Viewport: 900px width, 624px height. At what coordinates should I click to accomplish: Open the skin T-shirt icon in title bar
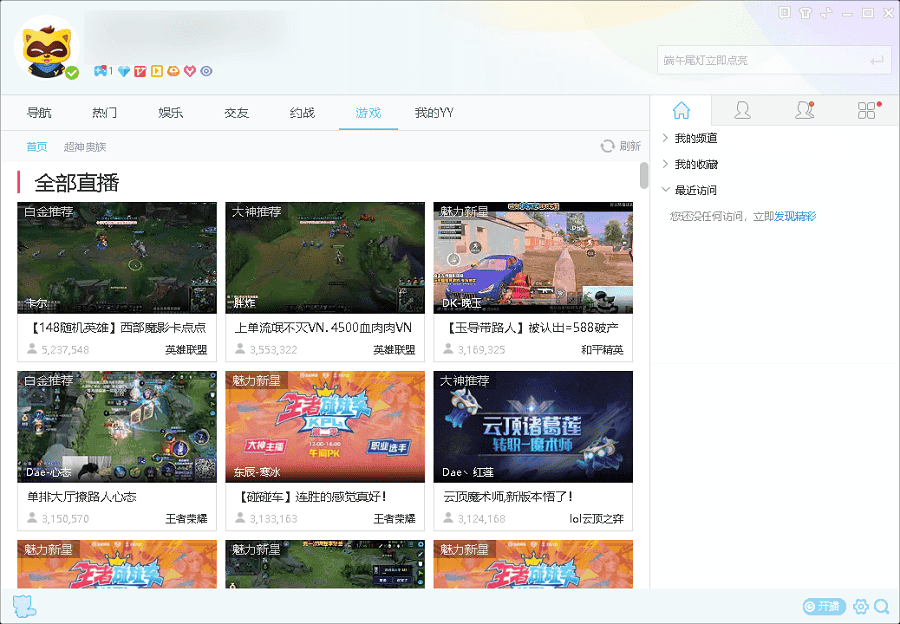805,13
